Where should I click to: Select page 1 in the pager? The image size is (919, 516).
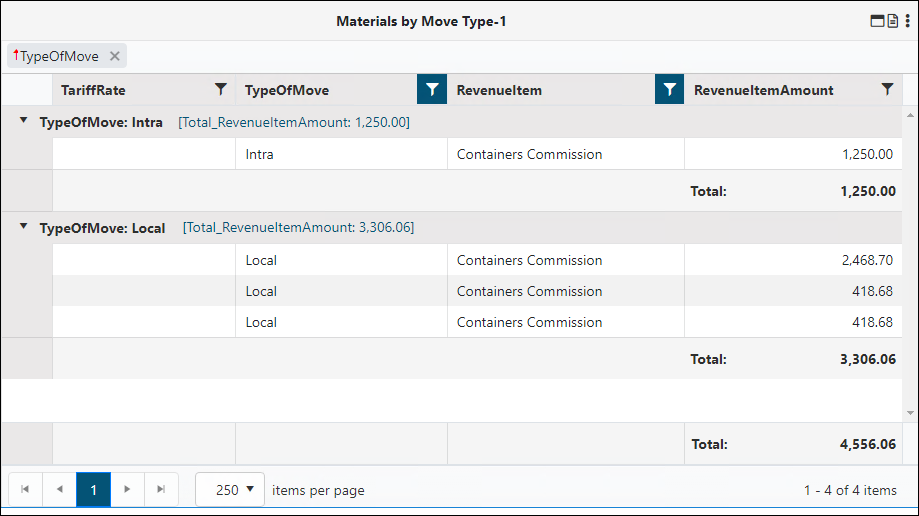pyautogui.click(x=93, y=490)
